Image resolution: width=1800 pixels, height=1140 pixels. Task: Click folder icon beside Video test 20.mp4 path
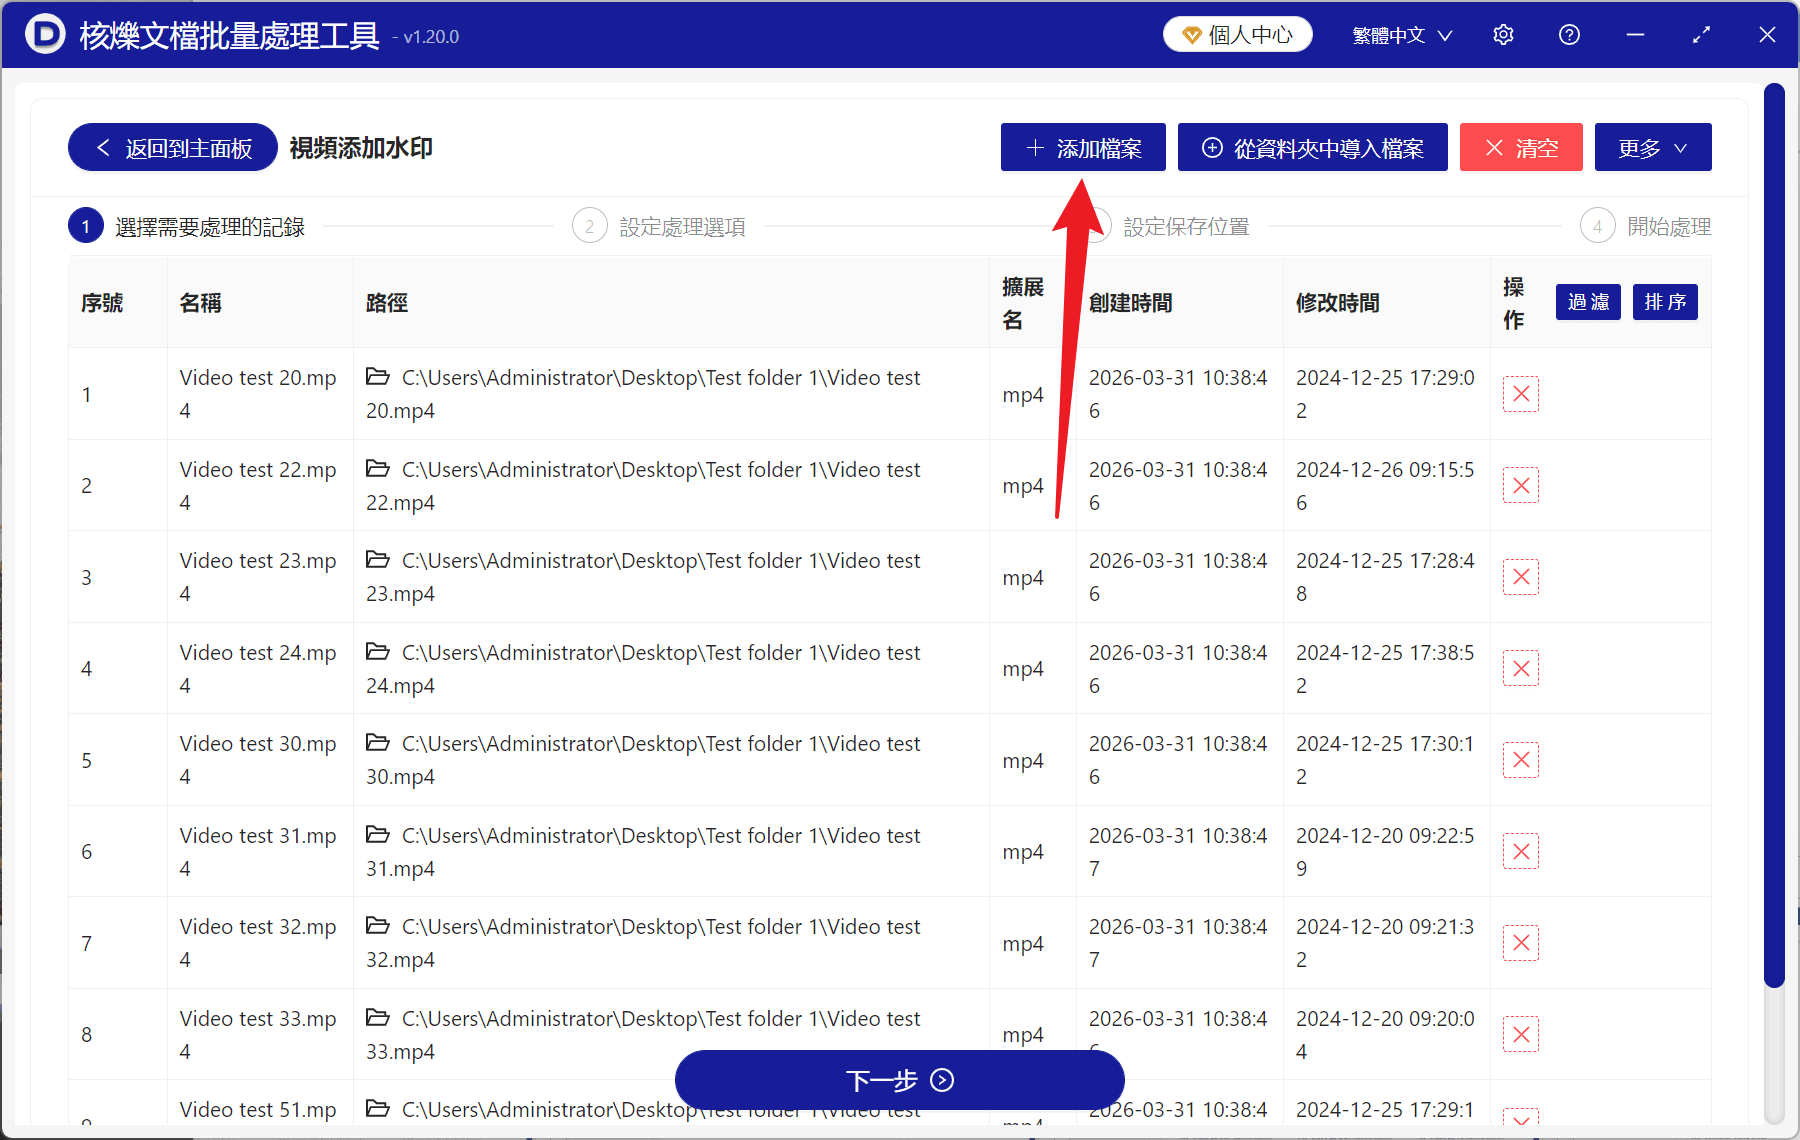377,377
